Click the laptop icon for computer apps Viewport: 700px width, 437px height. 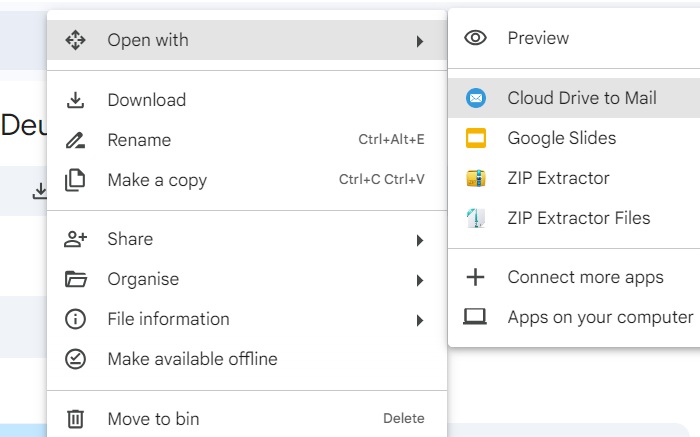[x=475, y=317]
